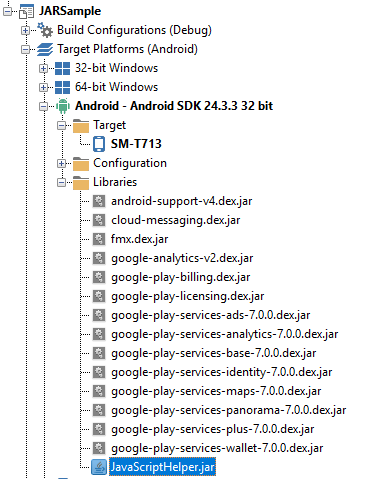The image size is (367, 479).
Task: Click the Libraries folder icon
Action: 81,183
